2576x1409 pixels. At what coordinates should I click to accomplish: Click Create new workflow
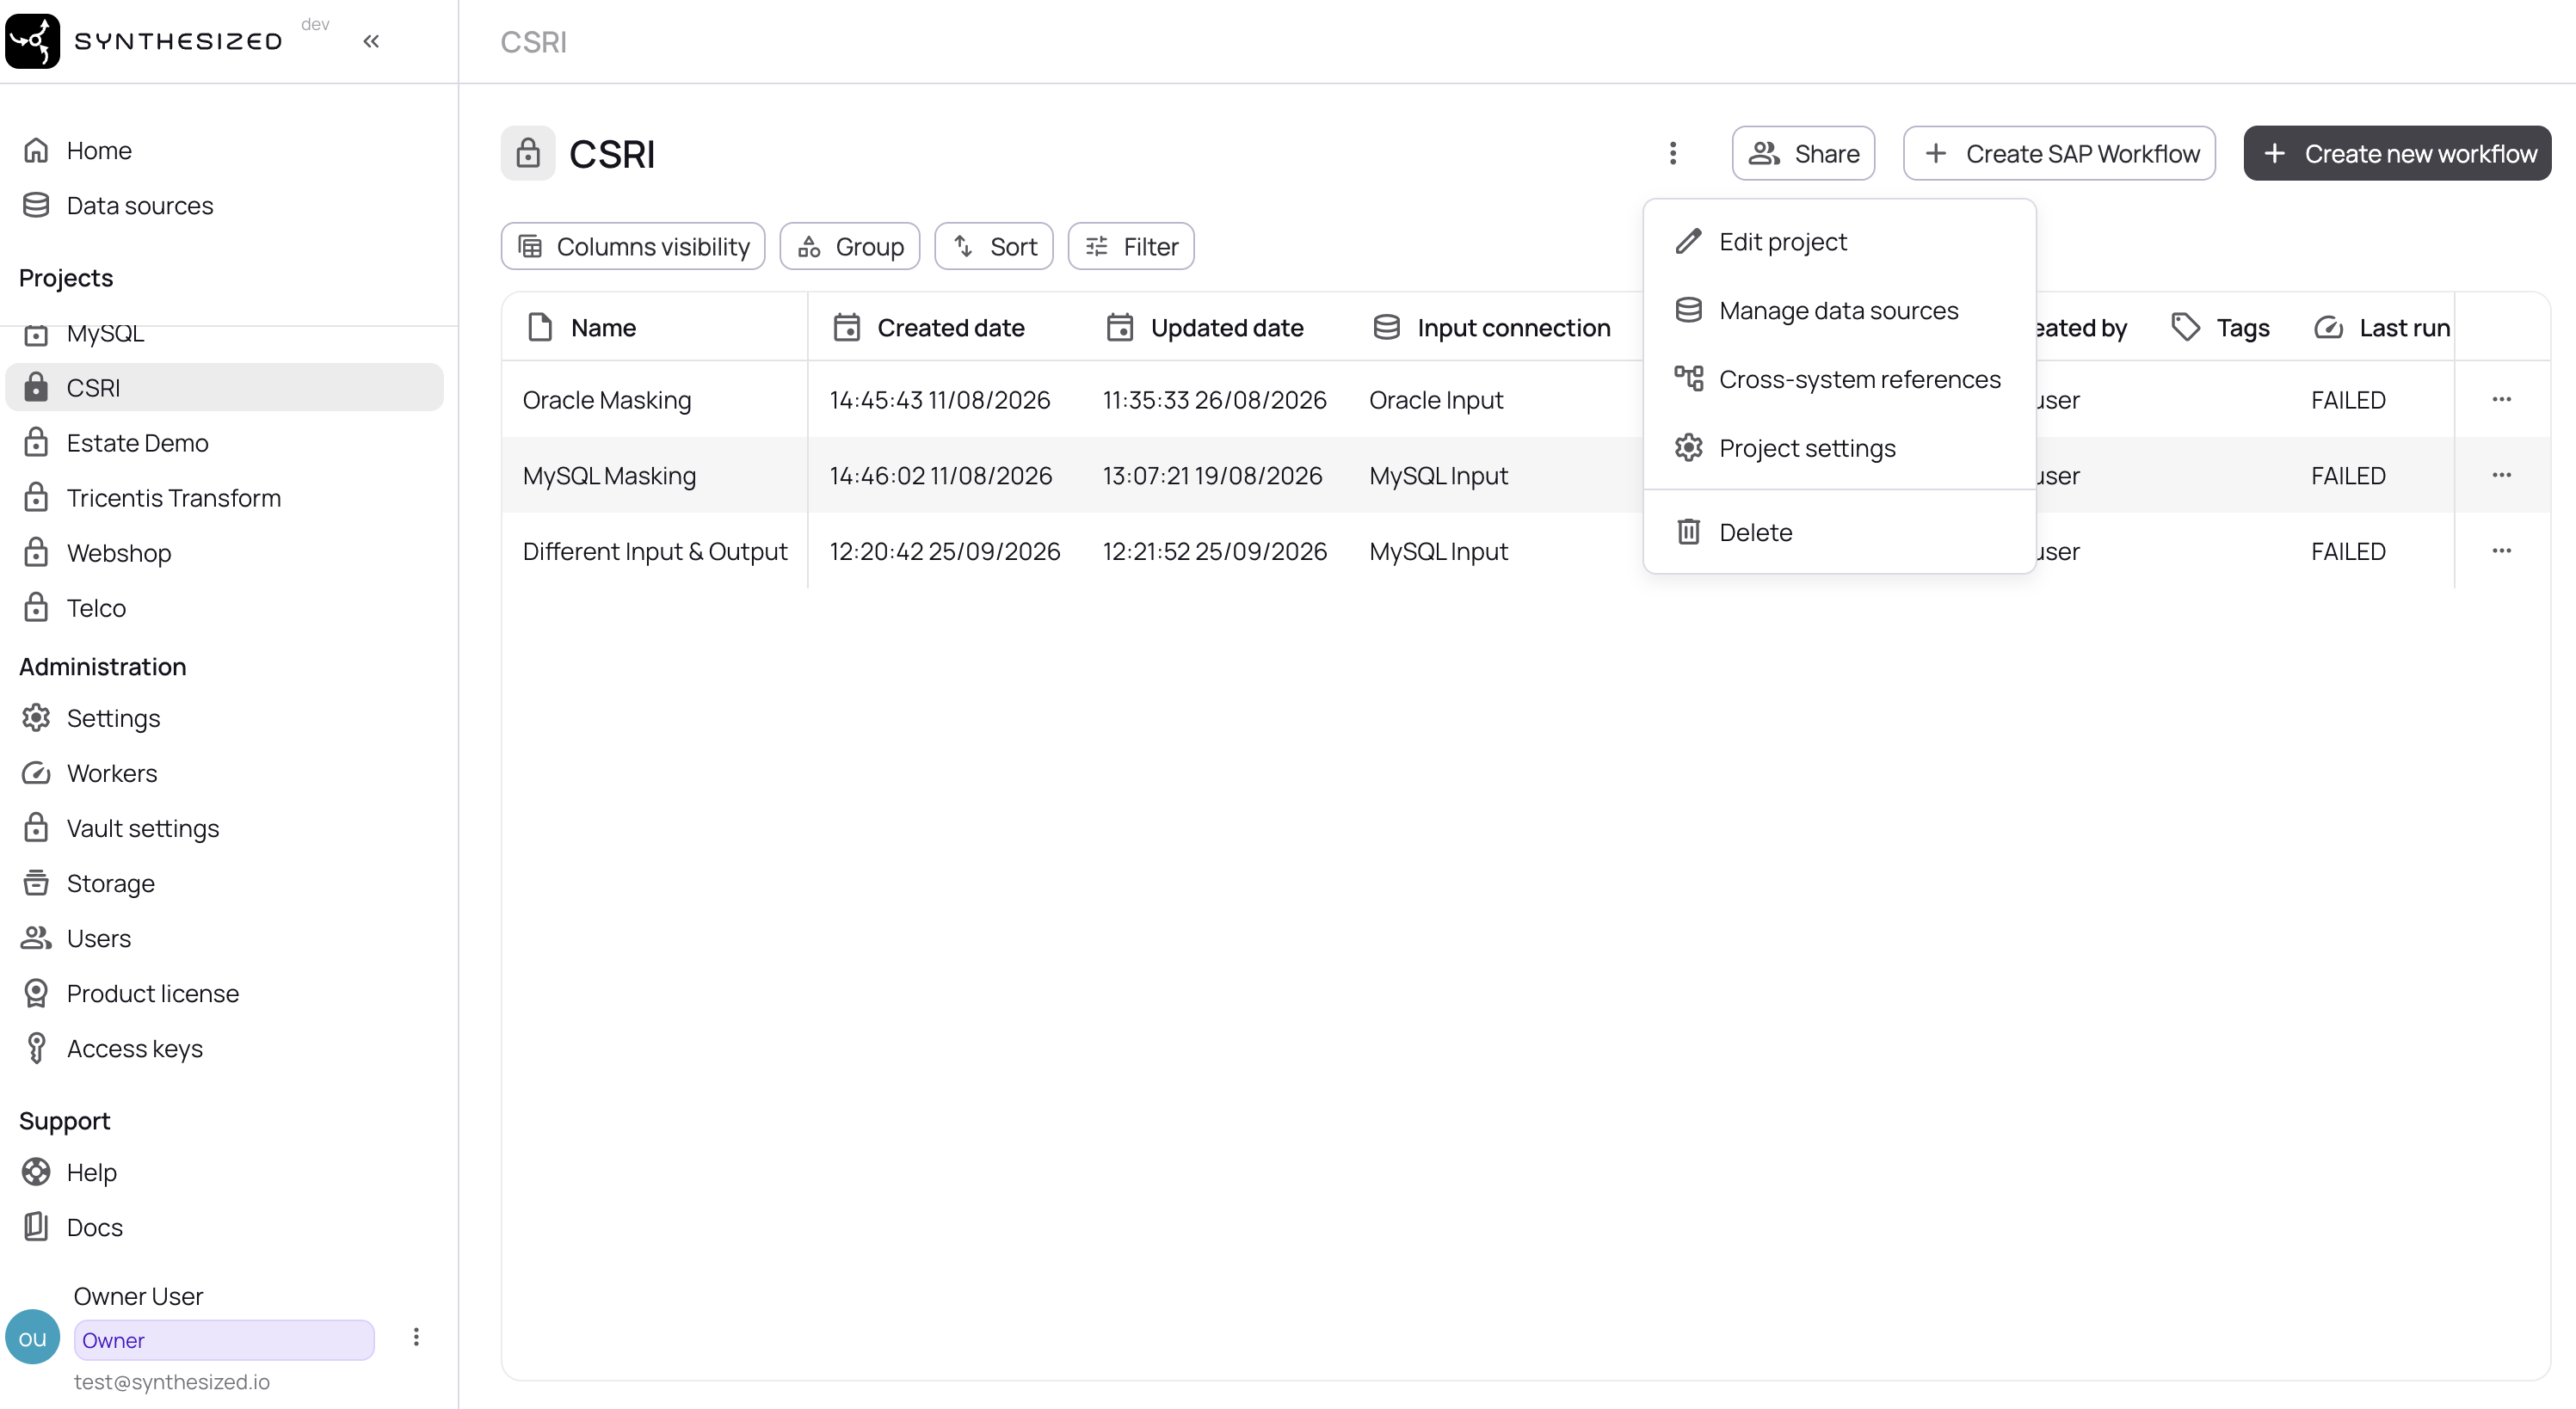pyautogui.click(x=2397, y=153)
